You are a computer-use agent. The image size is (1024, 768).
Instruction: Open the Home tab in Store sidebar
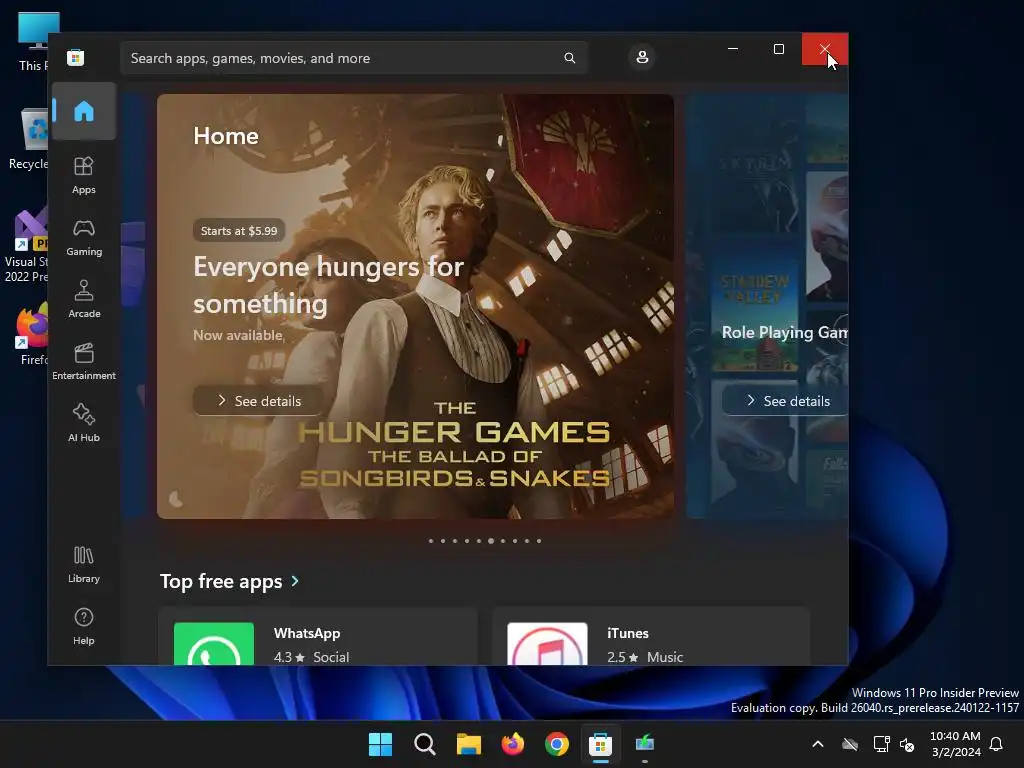(84, 111)
